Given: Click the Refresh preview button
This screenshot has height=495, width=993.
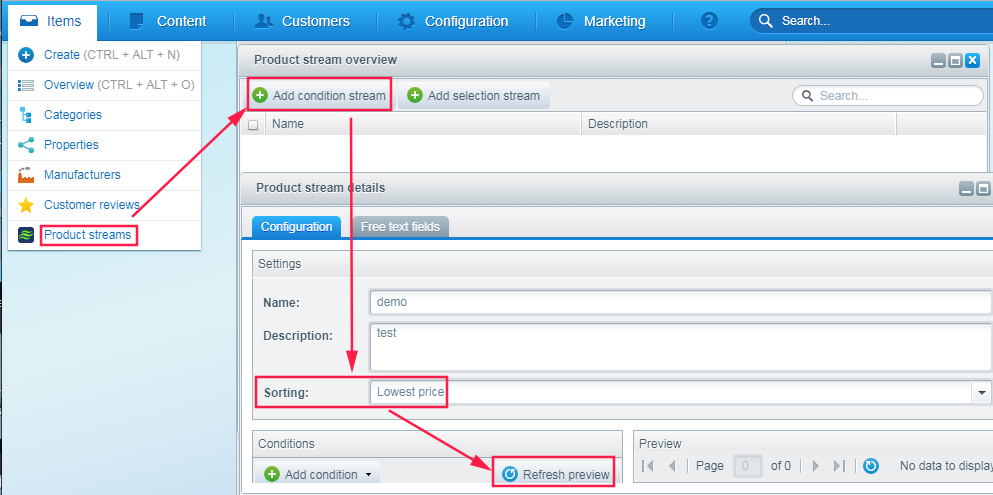Looking at the screenshot, I should [556, 474].
